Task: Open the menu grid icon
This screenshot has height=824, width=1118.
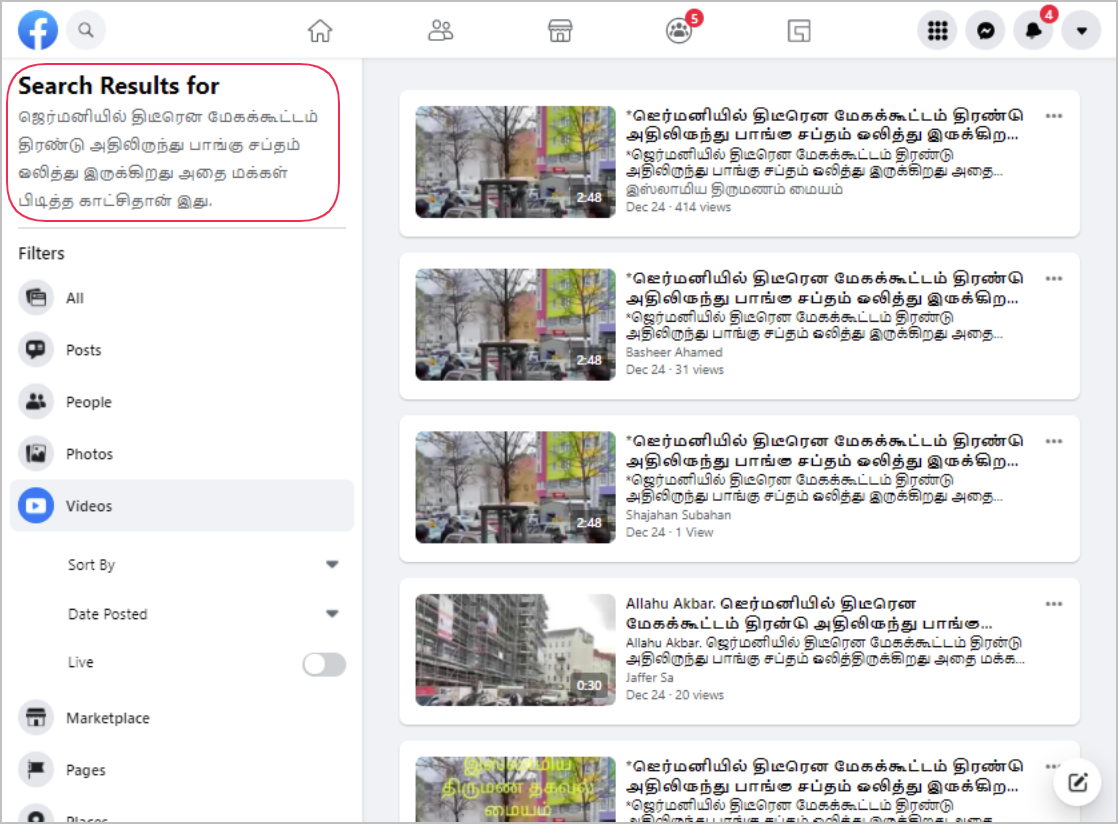Action: [937, 31]
